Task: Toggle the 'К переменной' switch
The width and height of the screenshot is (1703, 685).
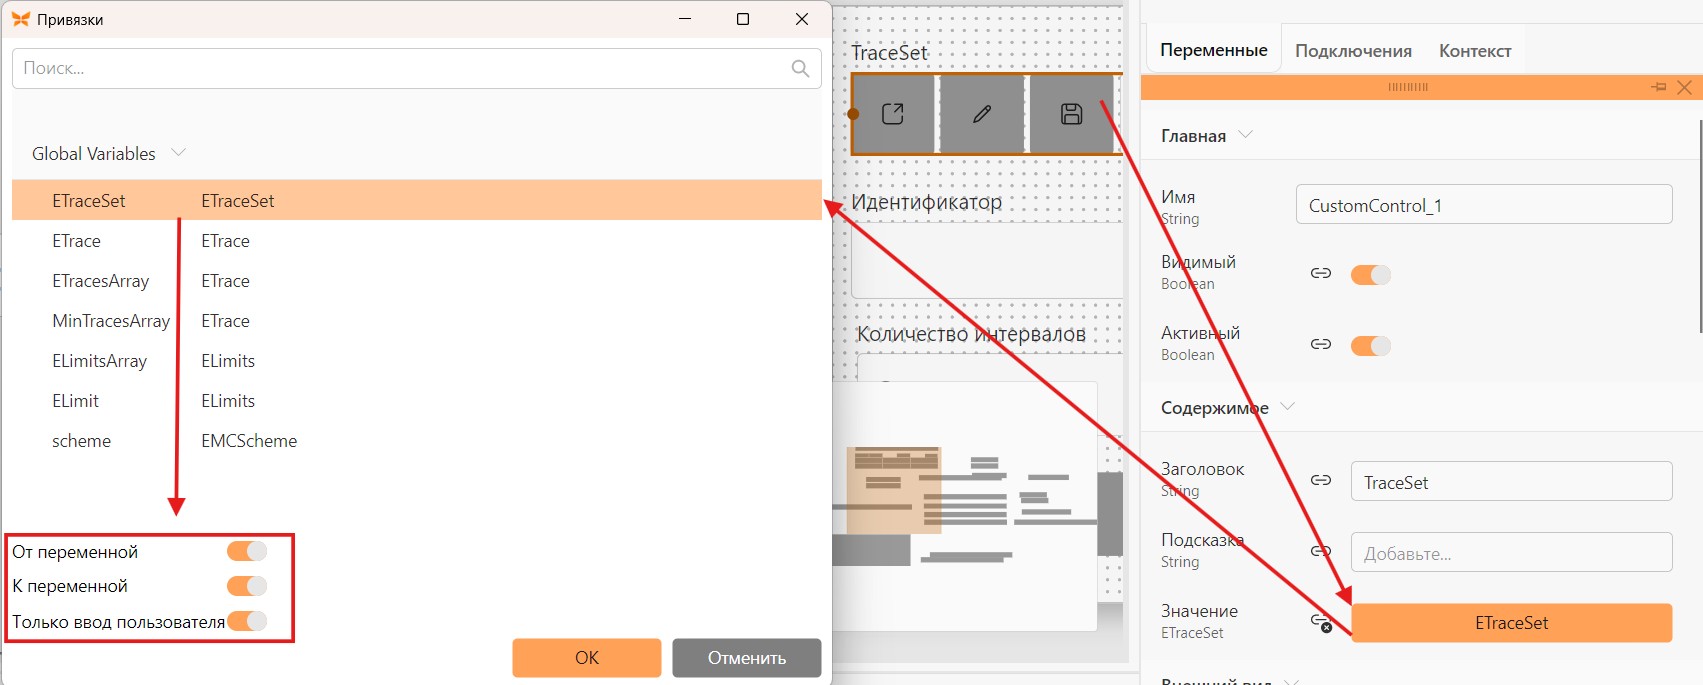Action: point(247,586)
